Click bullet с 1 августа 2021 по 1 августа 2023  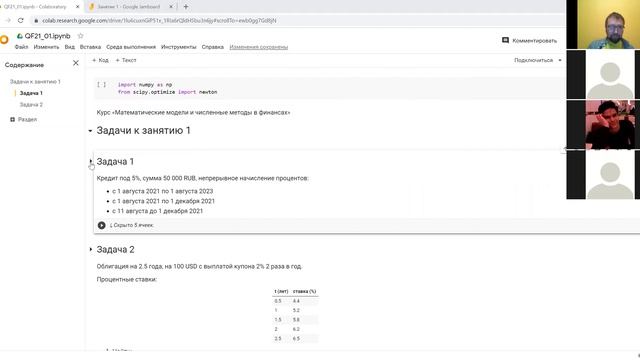click(x=162, y=191)
